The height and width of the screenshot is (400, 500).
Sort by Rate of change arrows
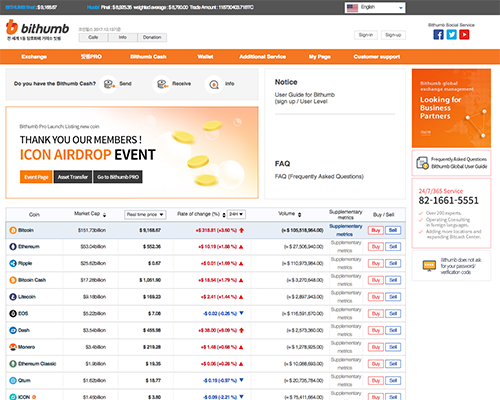[x=224, y=215]
